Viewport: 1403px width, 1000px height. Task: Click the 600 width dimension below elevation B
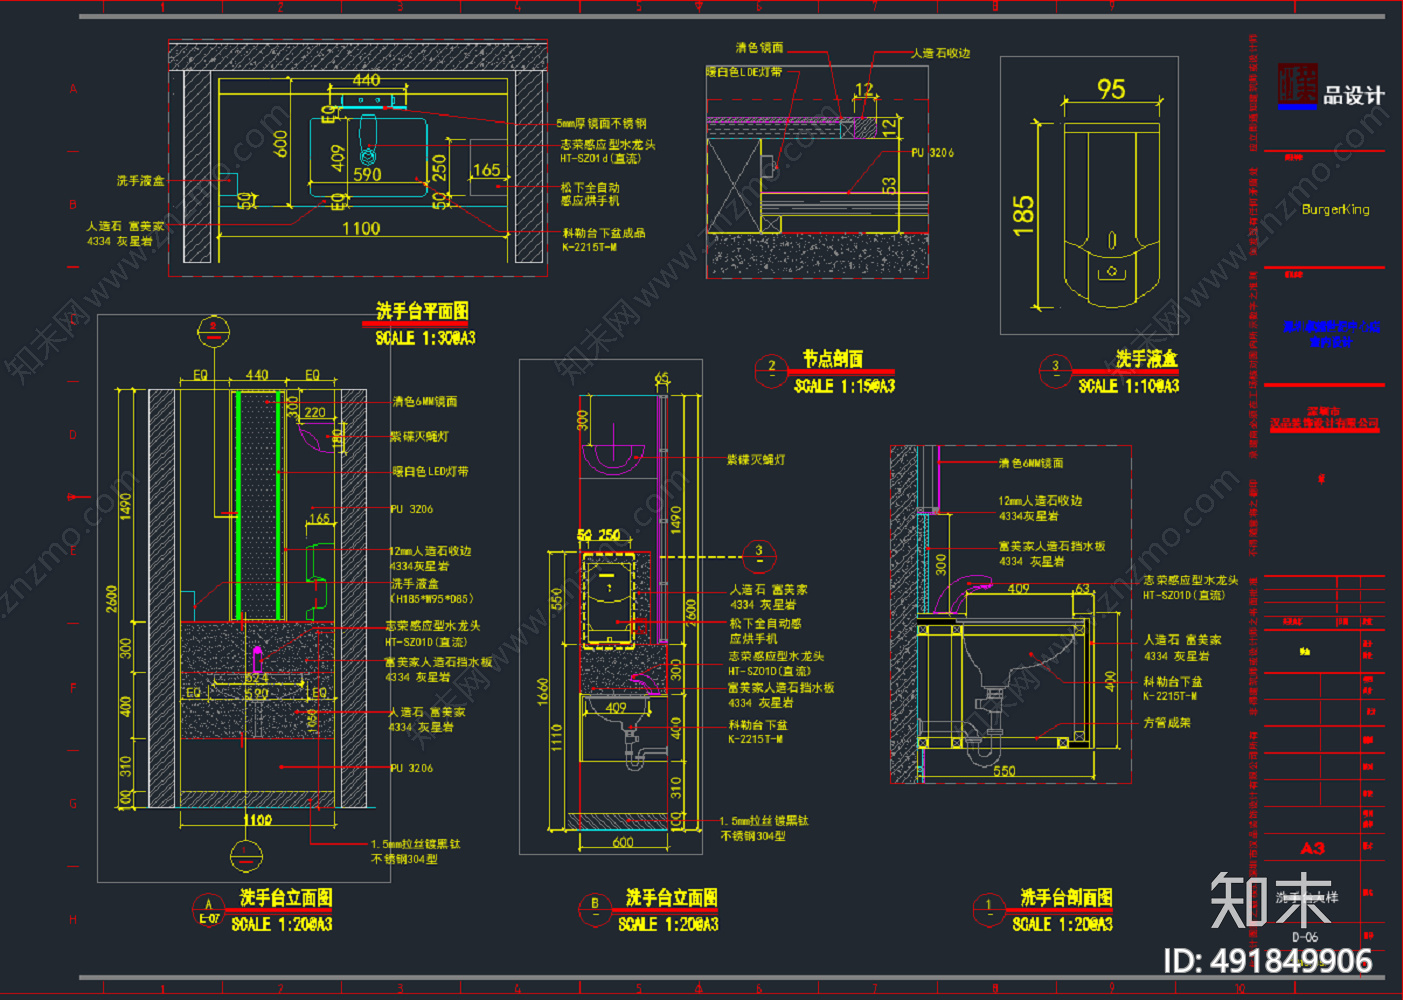click(x=623, y=842)
